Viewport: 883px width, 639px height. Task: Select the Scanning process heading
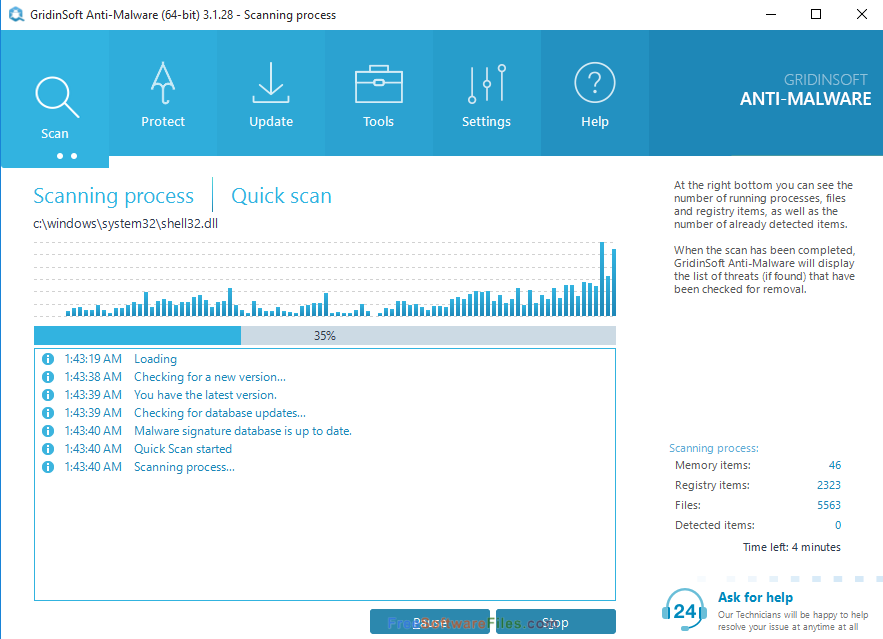point(113,196)
